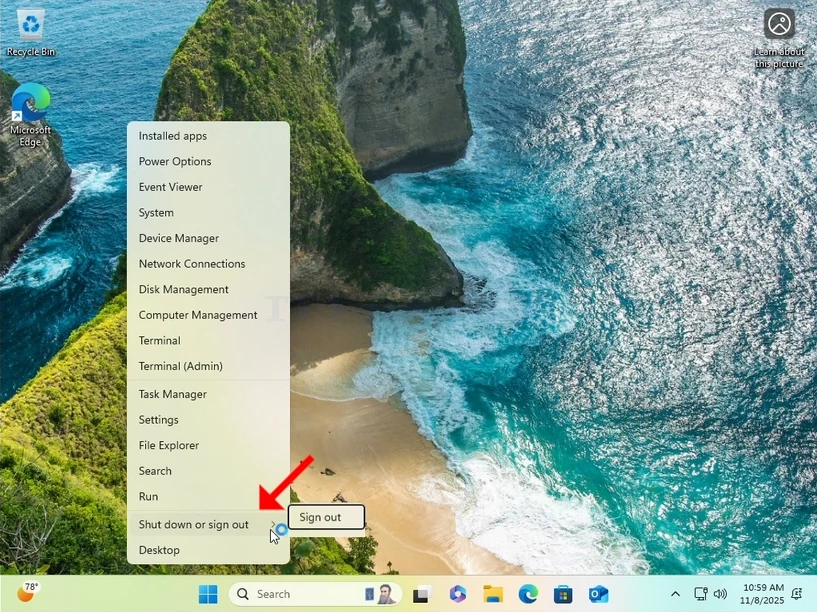Screen dimensions: 817x612
Task: Open the Recycle Bin desktop icon
Action: click(x=30, y=33)
